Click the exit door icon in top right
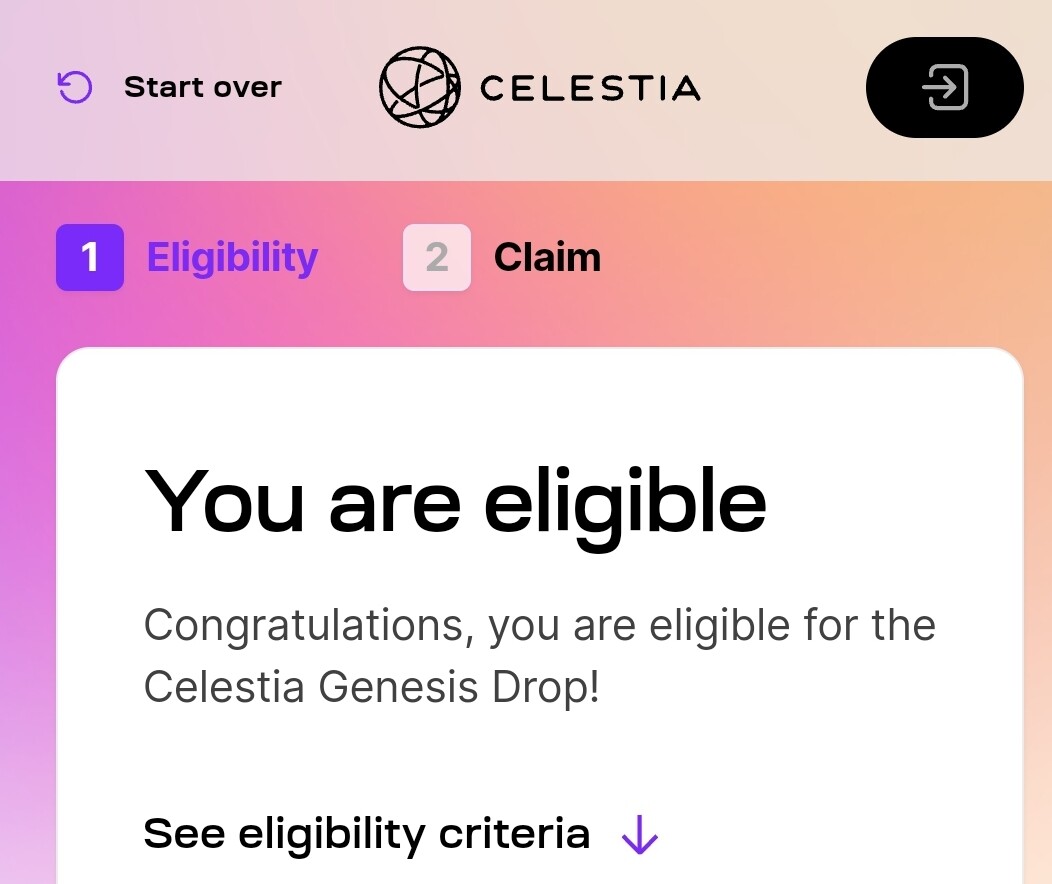Viewport: 1052px width, 884px height. tap(944, 87)
